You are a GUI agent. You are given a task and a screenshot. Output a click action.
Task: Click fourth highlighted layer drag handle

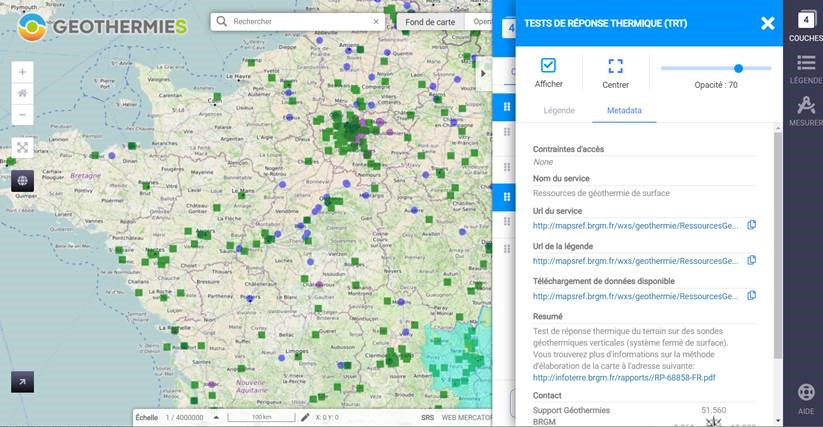coord(507,197)
